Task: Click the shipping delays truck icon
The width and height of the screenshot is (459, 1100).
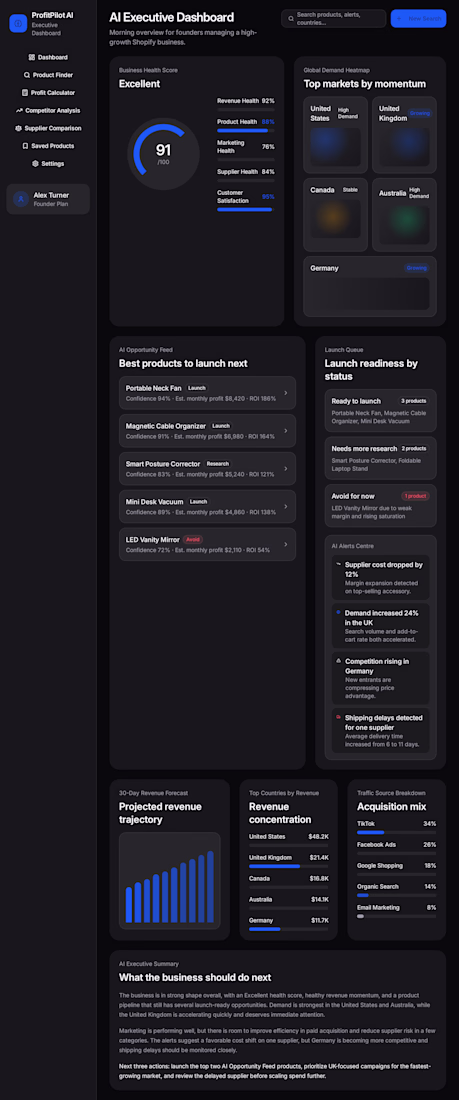Action: pos(338,718)
